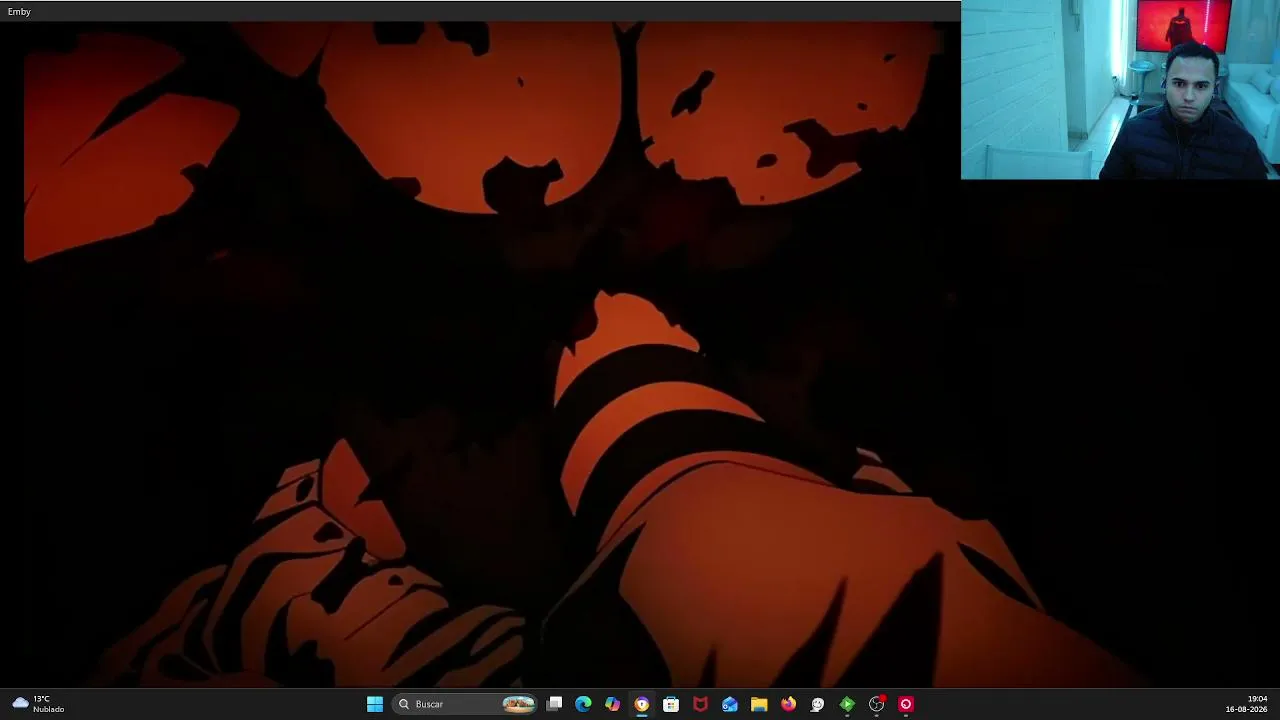Launch Firefox from the taskbar
1280x720 pixels.
click(789, 704)
